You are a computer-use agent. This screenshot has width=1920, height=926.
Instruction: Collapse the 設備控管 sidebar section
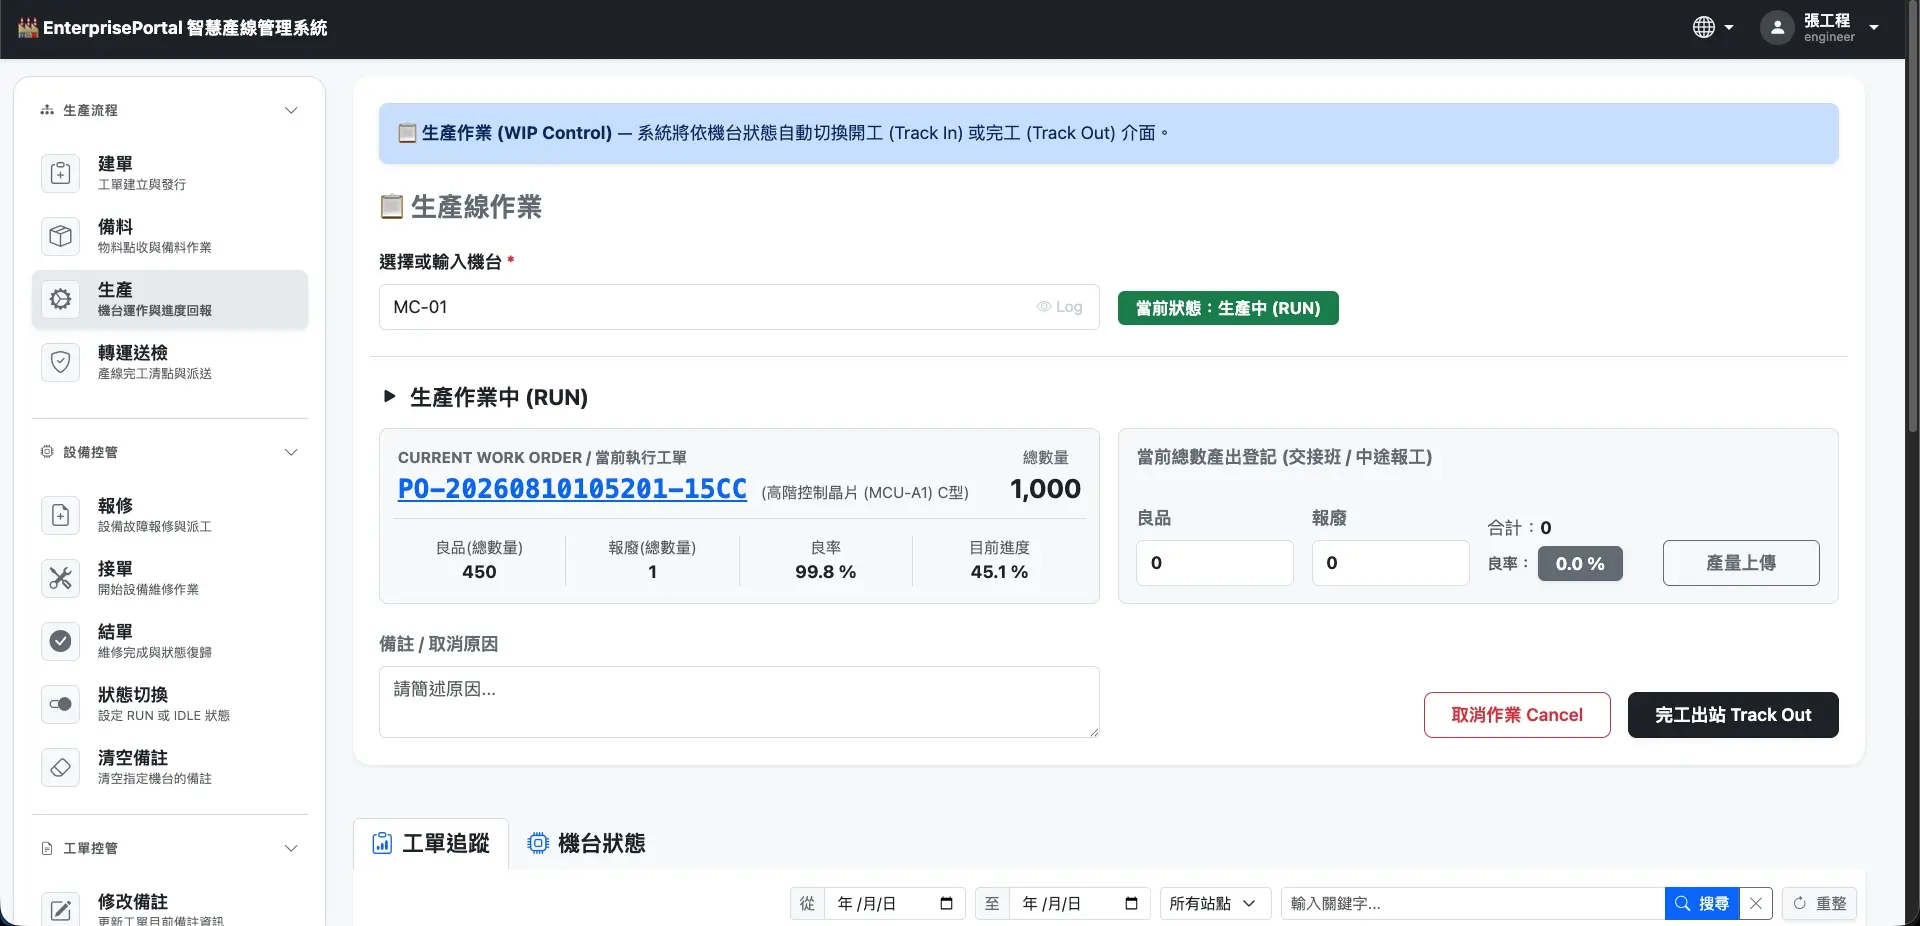pos(291,452)
